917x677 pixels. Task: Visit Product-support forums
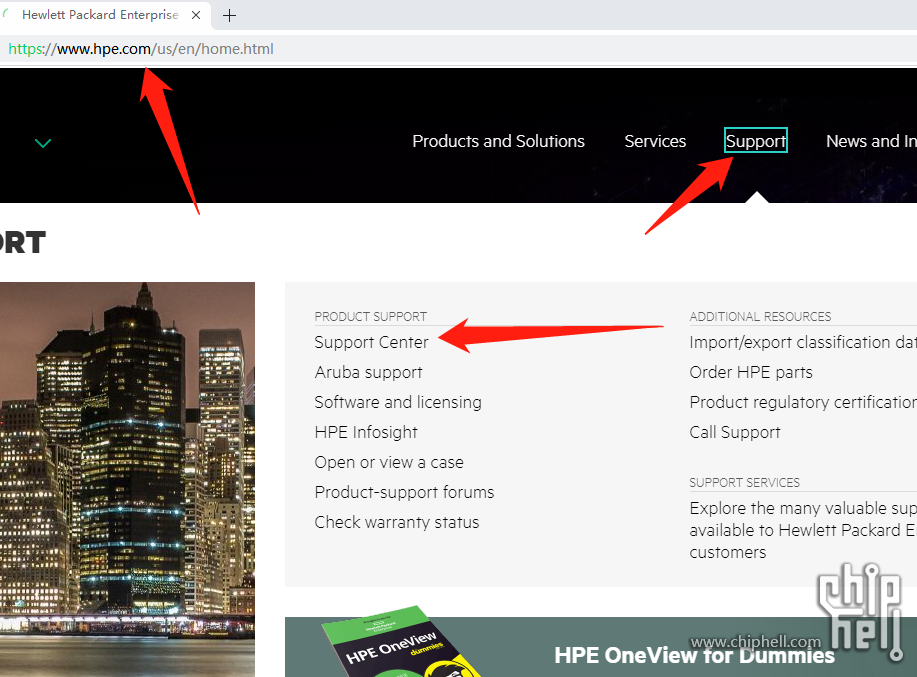pos(404,492)
